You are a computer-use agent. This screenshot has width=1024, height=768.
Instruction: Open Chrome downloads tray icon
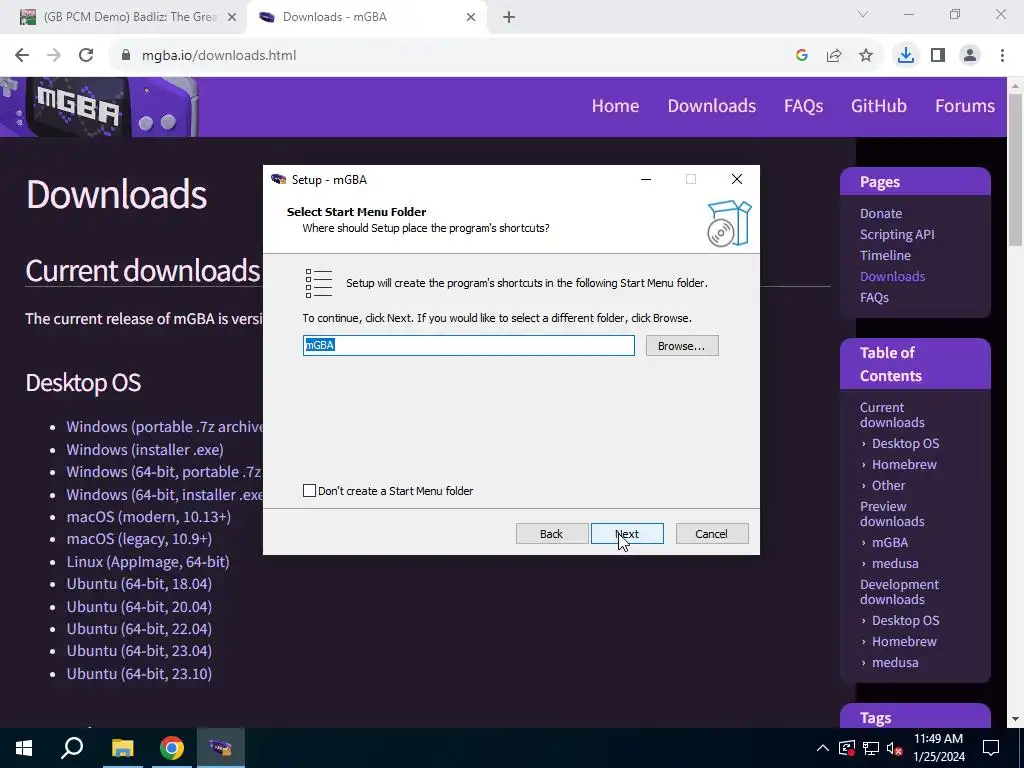click(x=906, y=56)
